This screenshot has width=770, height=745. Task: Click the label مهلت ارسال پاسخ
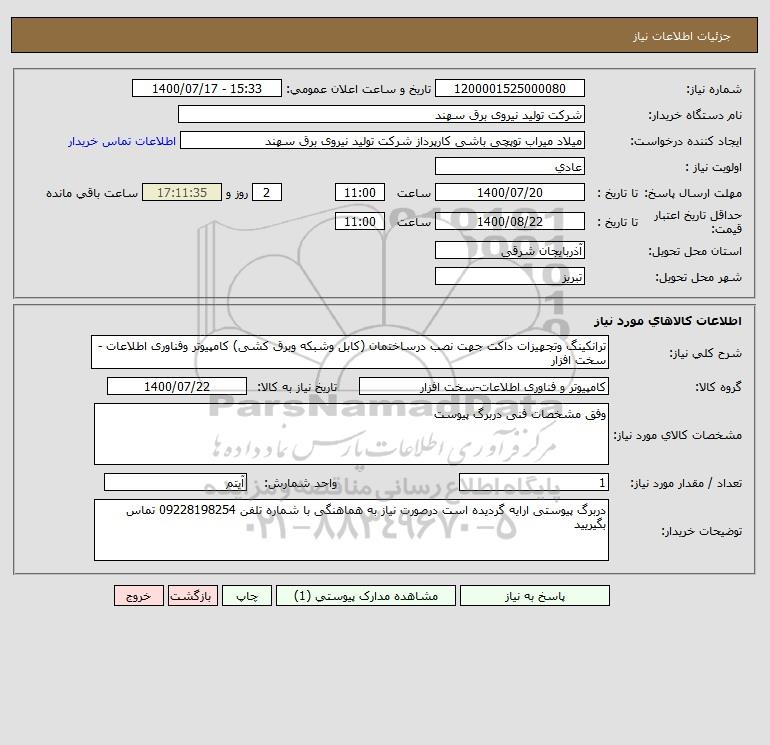tap(693, 193)
